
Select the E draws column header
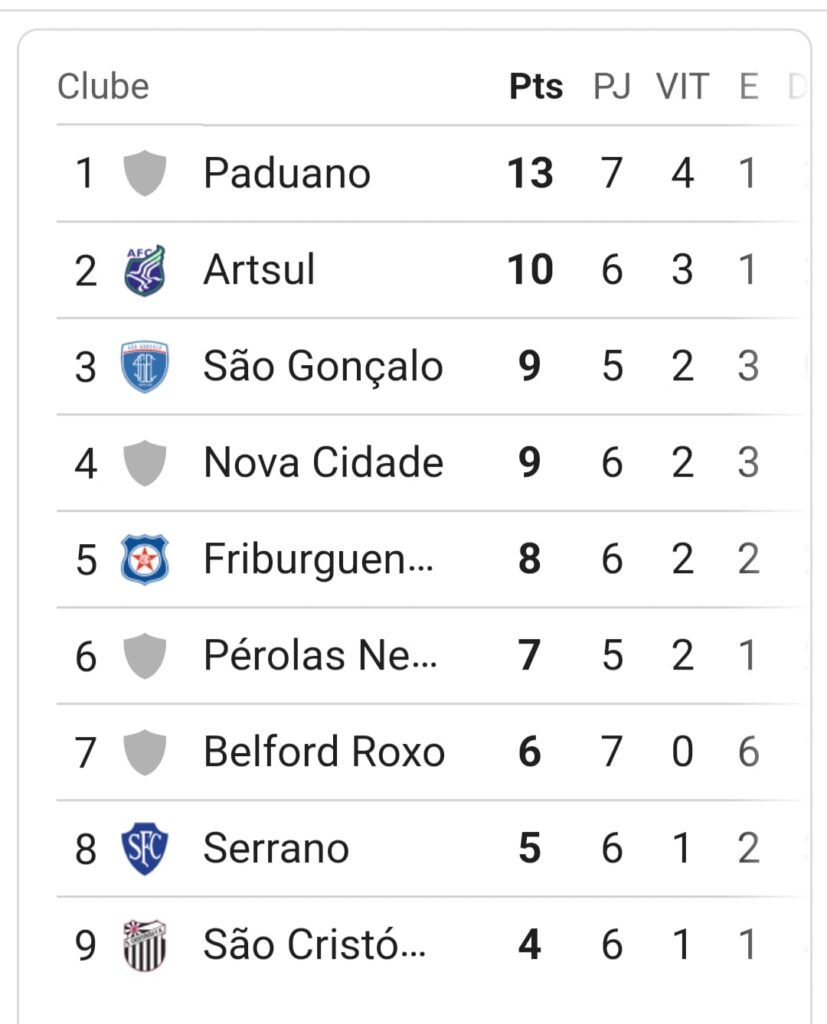click(749, 86)
